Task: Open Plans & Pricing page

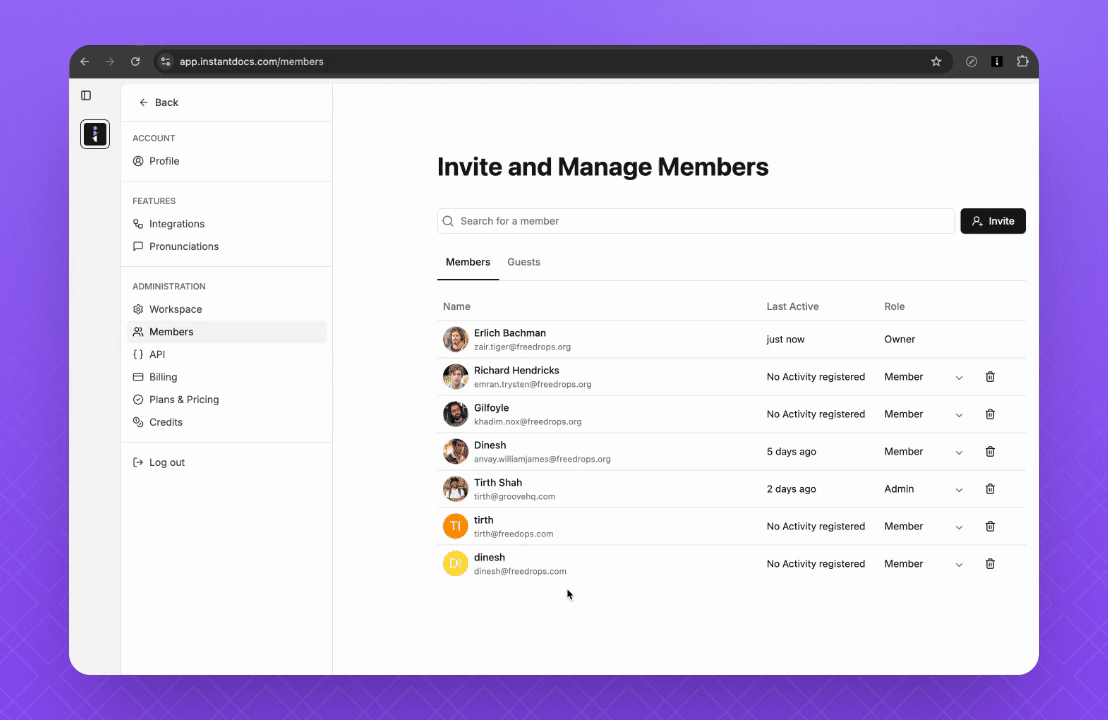Action: (227, 400)
